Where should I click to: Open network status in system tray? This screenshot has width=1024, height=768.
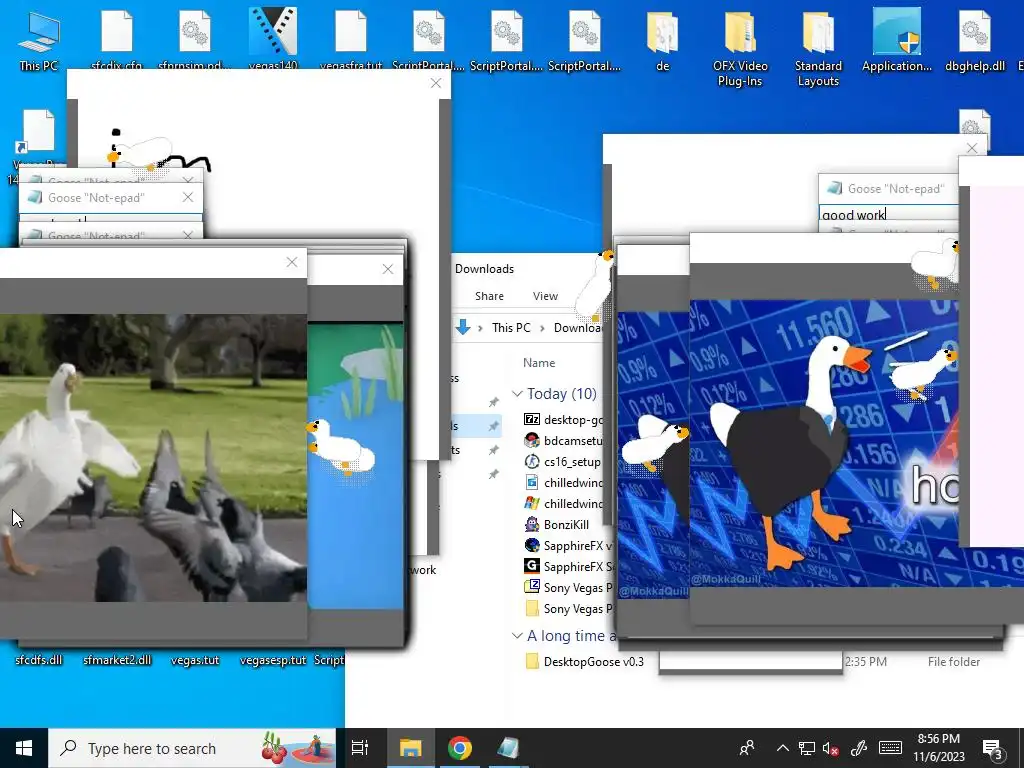click(x=807, y=748)
